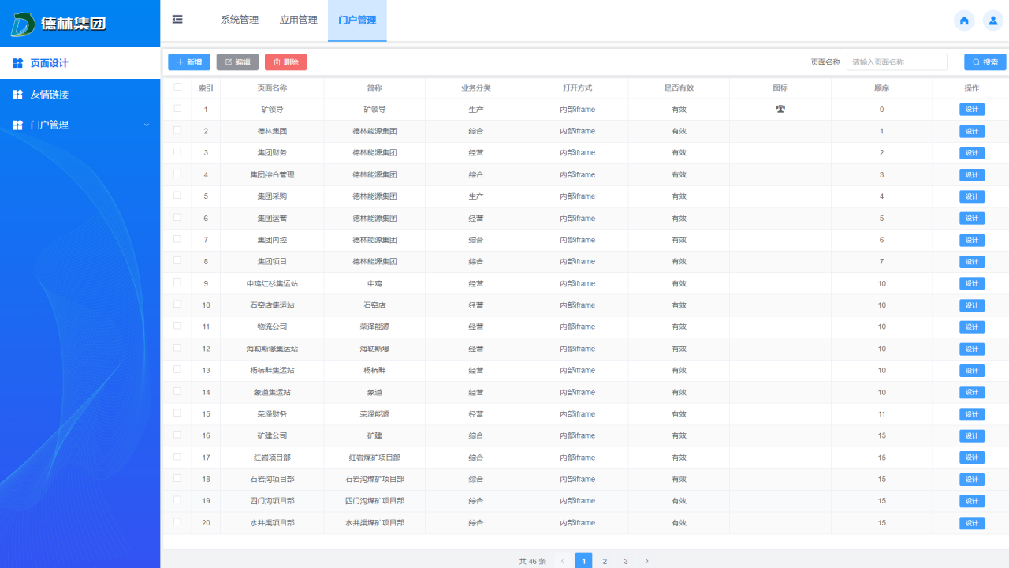The height and width of the screenshot is (568, 1009).
Task: Collapse the sidebar with the hamburger icon
Action: (x=178, y=20)
